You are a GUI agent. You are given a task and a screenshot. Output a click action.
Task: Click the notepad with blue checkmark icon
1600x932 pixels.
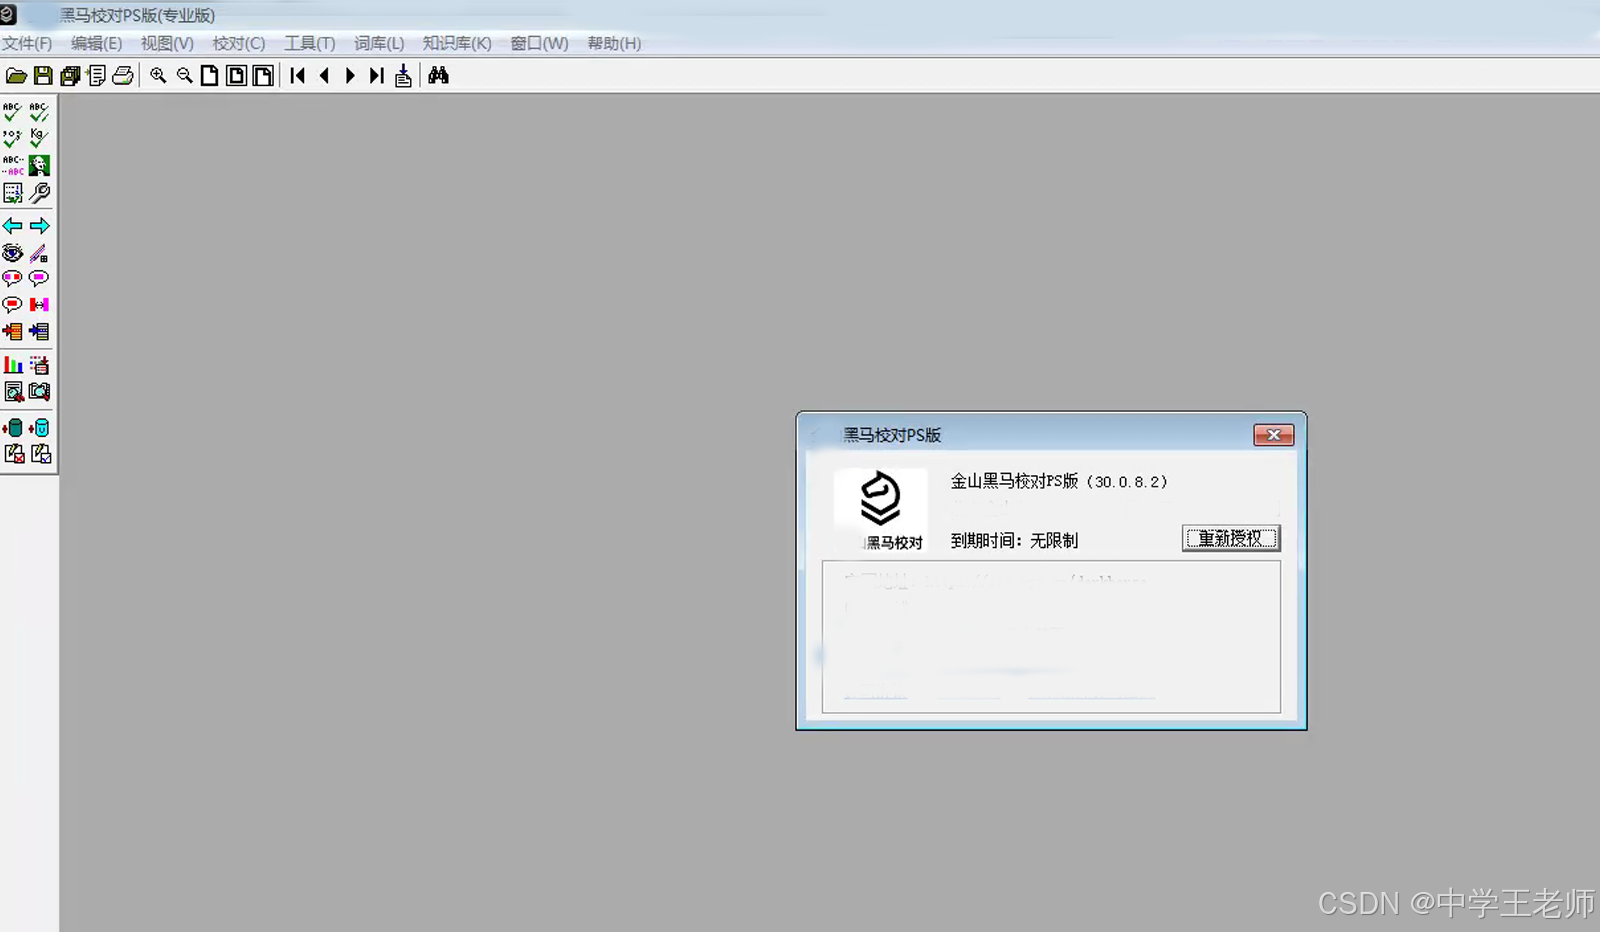(40, 454)
